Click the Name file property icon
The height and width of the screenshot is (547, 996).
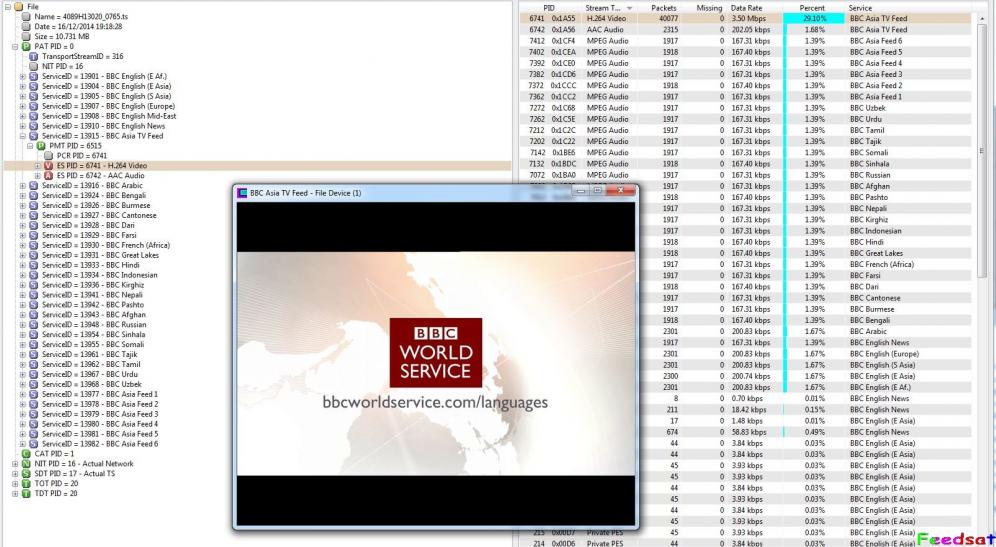26,17
